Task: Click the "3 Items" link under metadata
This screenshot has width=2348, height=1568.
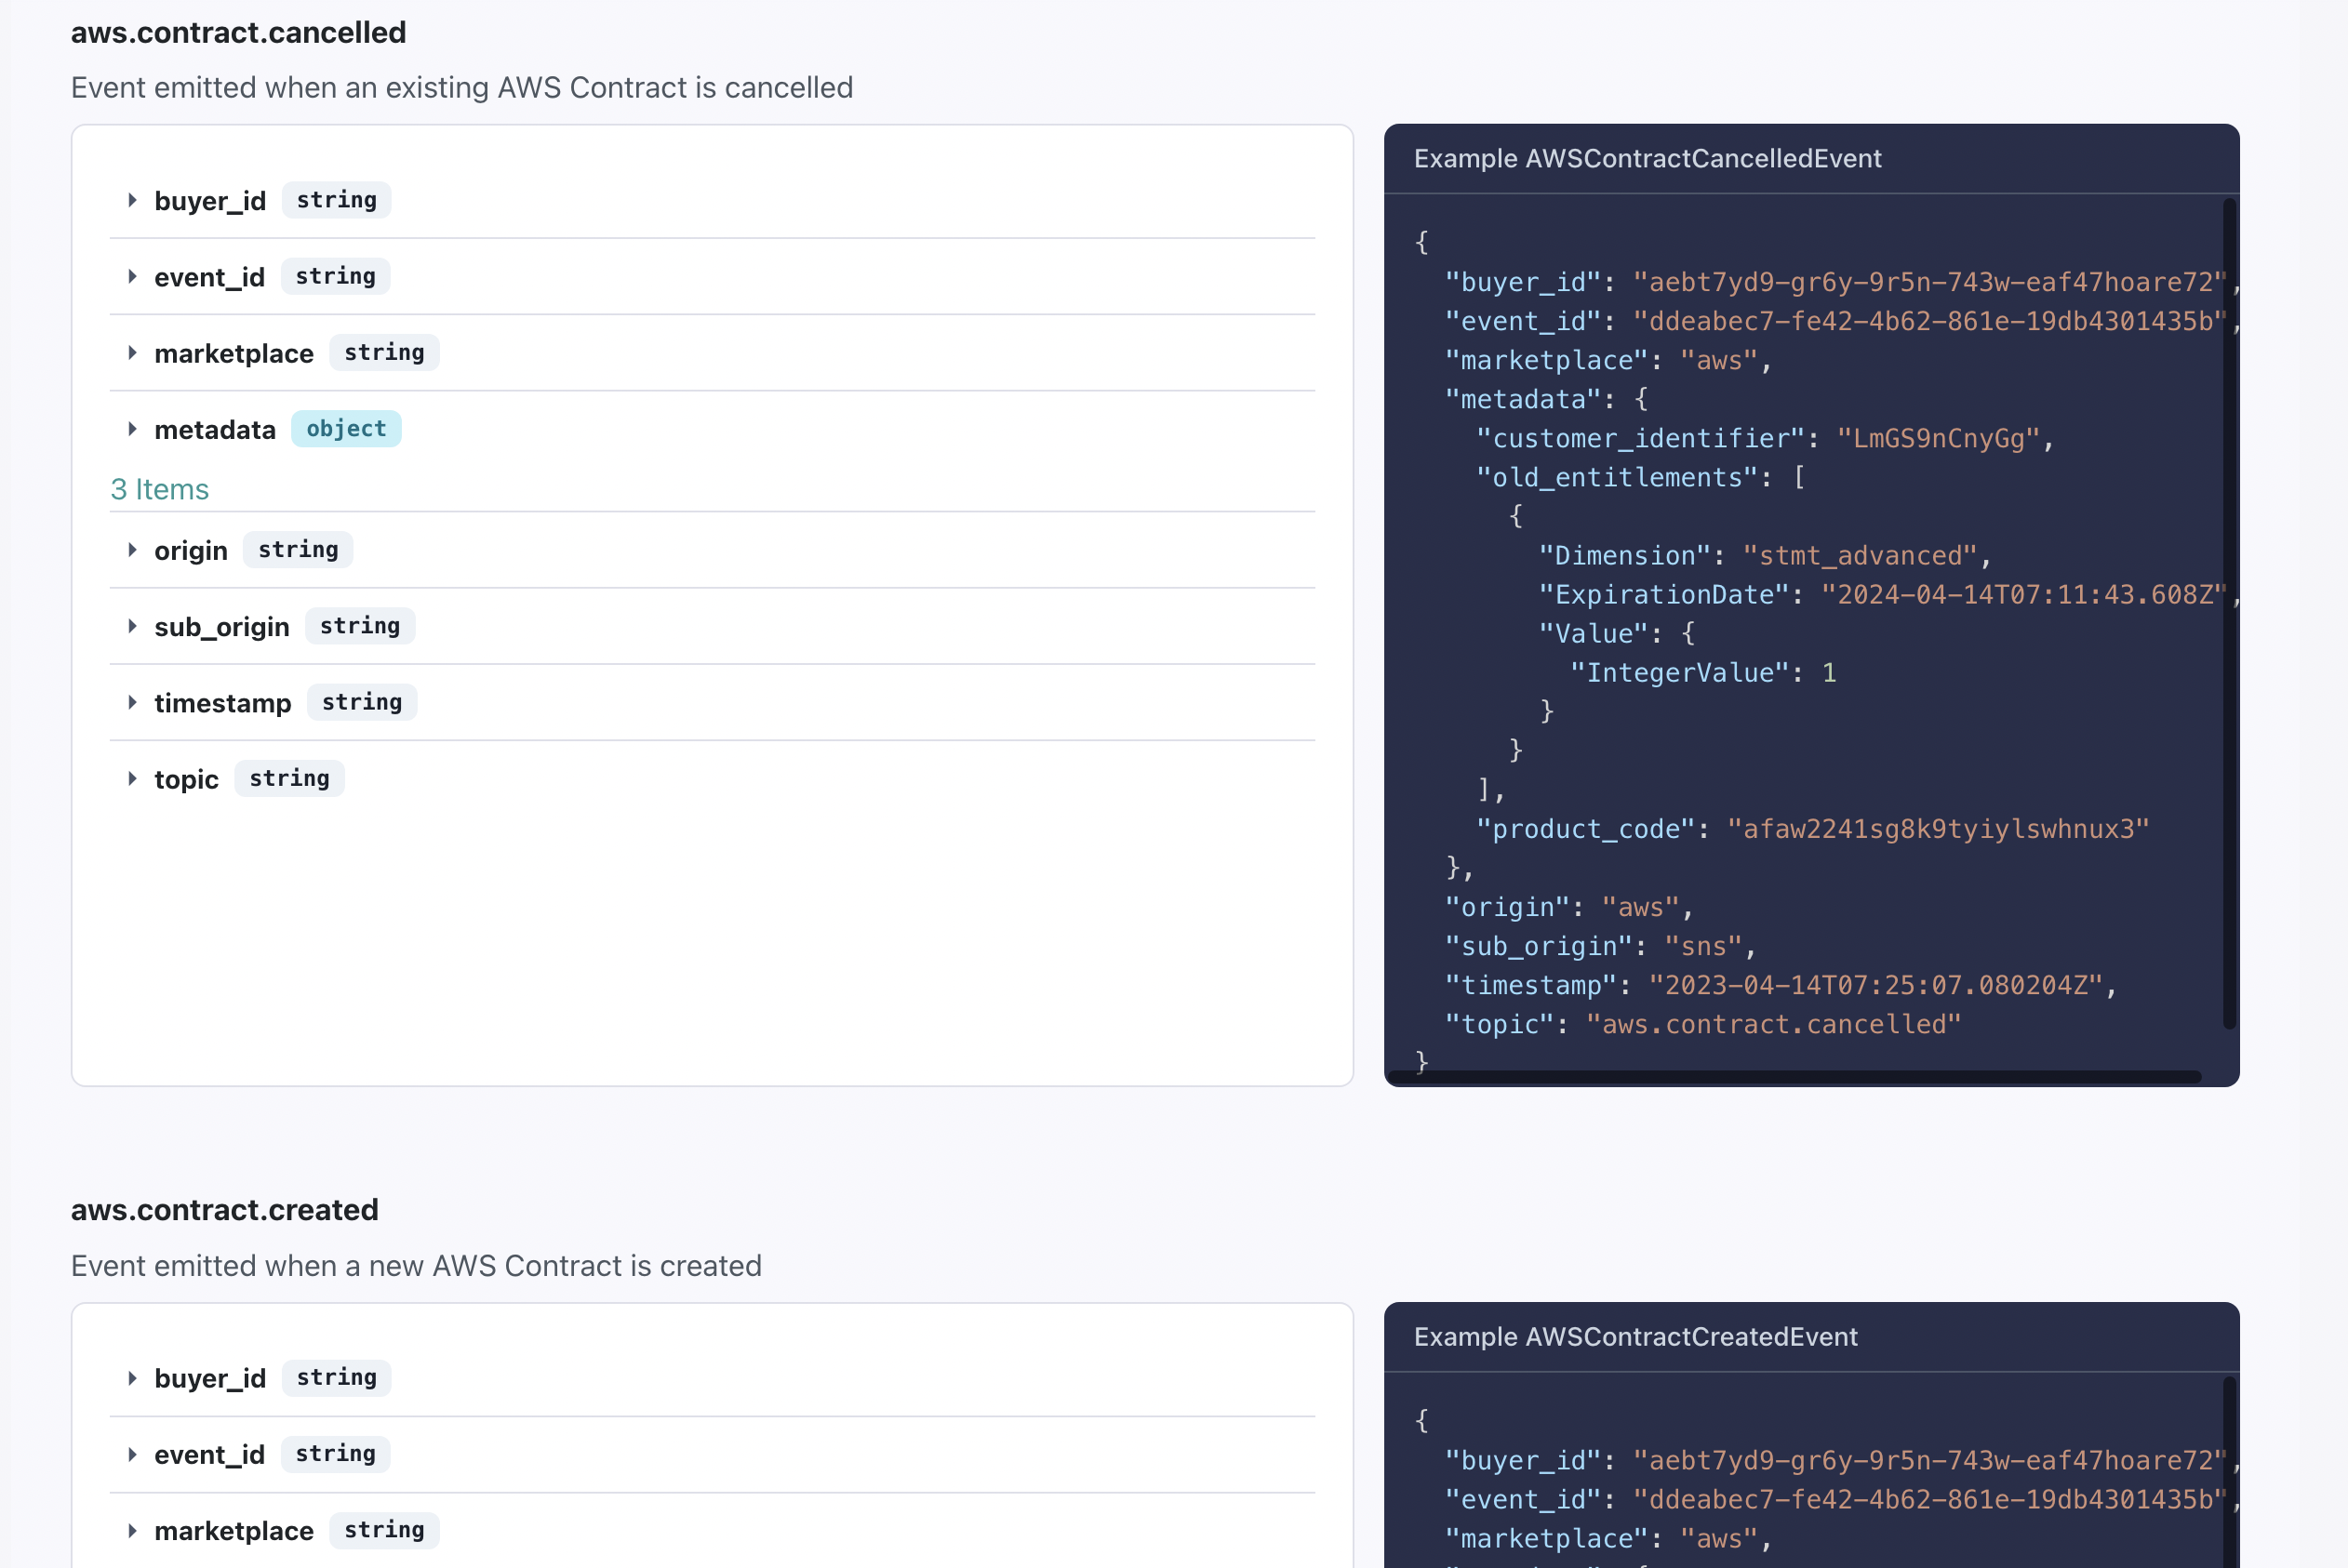Action: (160, 489)
